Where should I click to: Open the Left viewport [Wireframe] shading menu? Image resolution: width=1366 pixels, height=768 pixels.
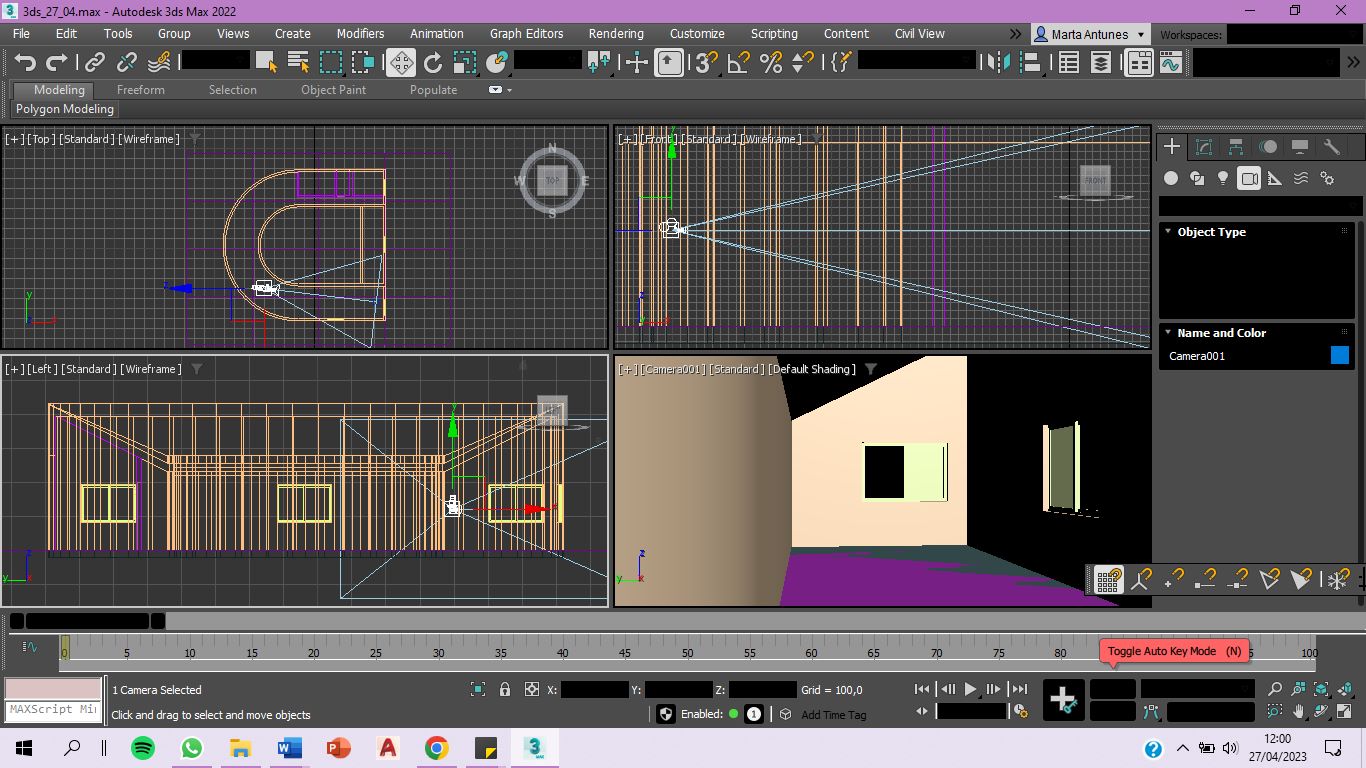pyautogui.click(x=150, y=369)
